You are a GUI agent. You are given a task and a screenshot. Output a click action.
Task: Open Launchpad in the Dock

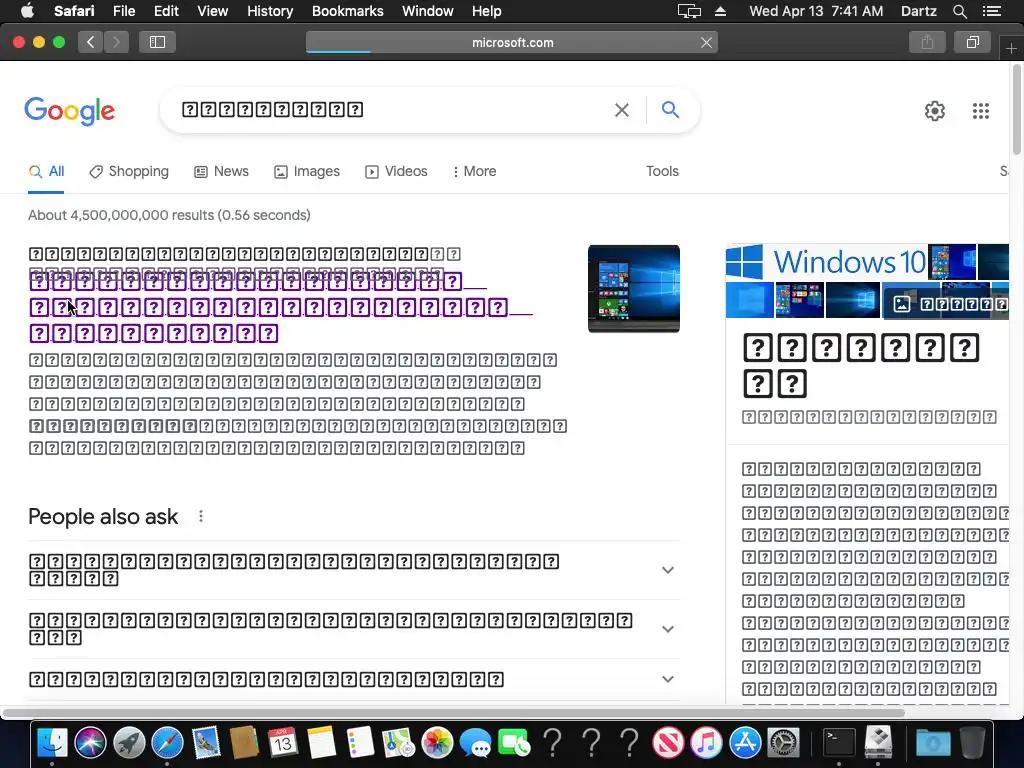(x=129, y=743)
